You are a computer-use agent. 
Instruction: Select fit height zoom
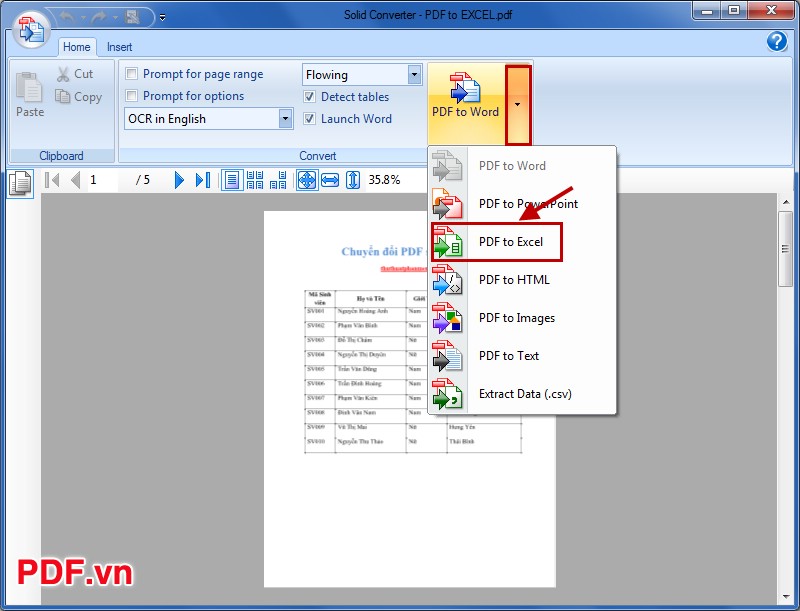[353, 180]
